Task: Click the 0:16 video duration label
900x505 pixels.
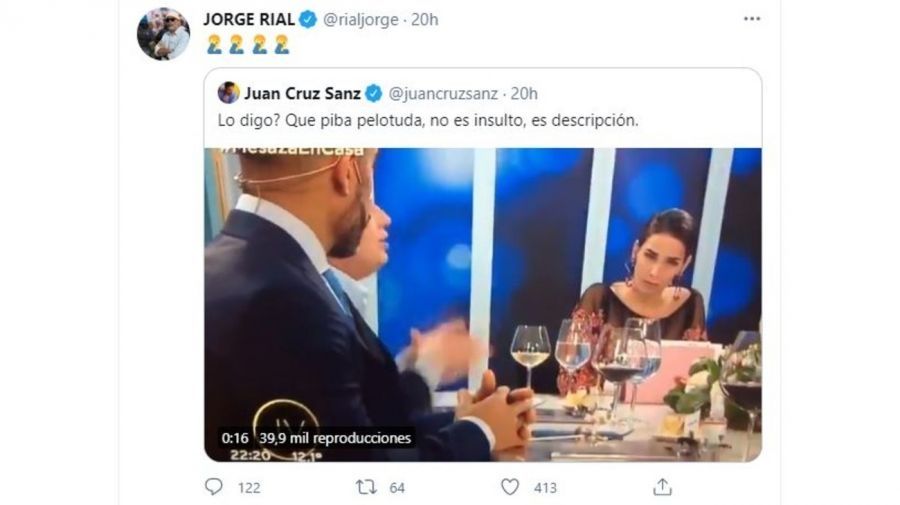Action: [236, 438]
